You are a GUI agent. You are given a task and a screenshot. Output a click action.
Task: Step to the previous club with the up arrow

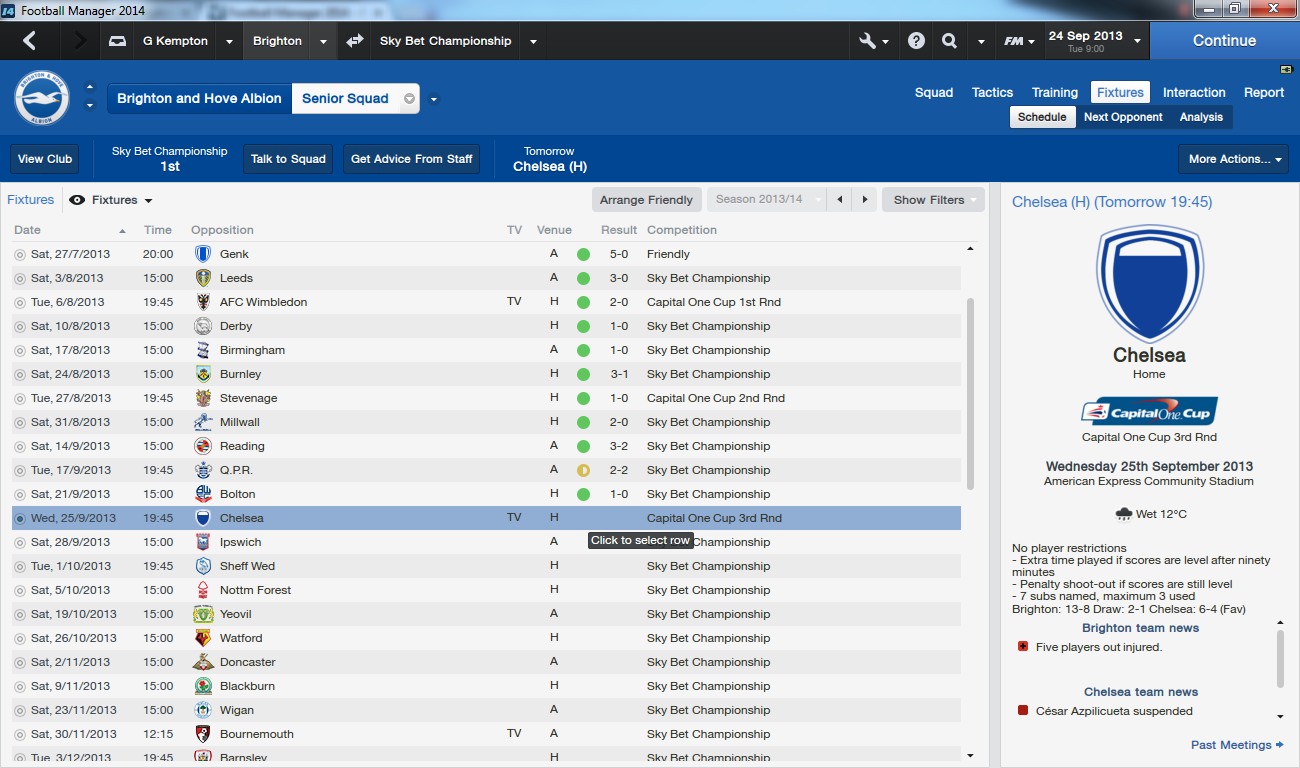(x=90, y=86)
